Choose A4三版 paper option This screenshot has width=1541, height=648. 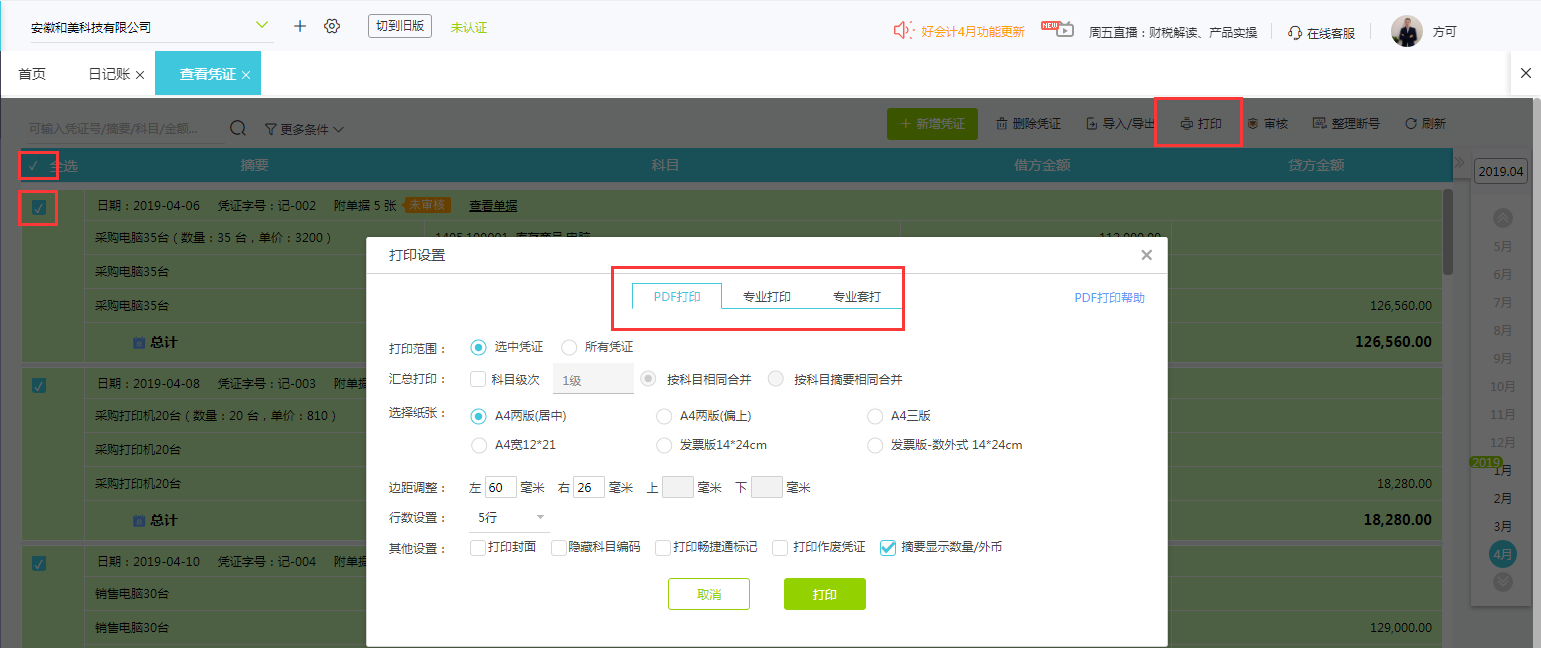click(x=875, y=416)
